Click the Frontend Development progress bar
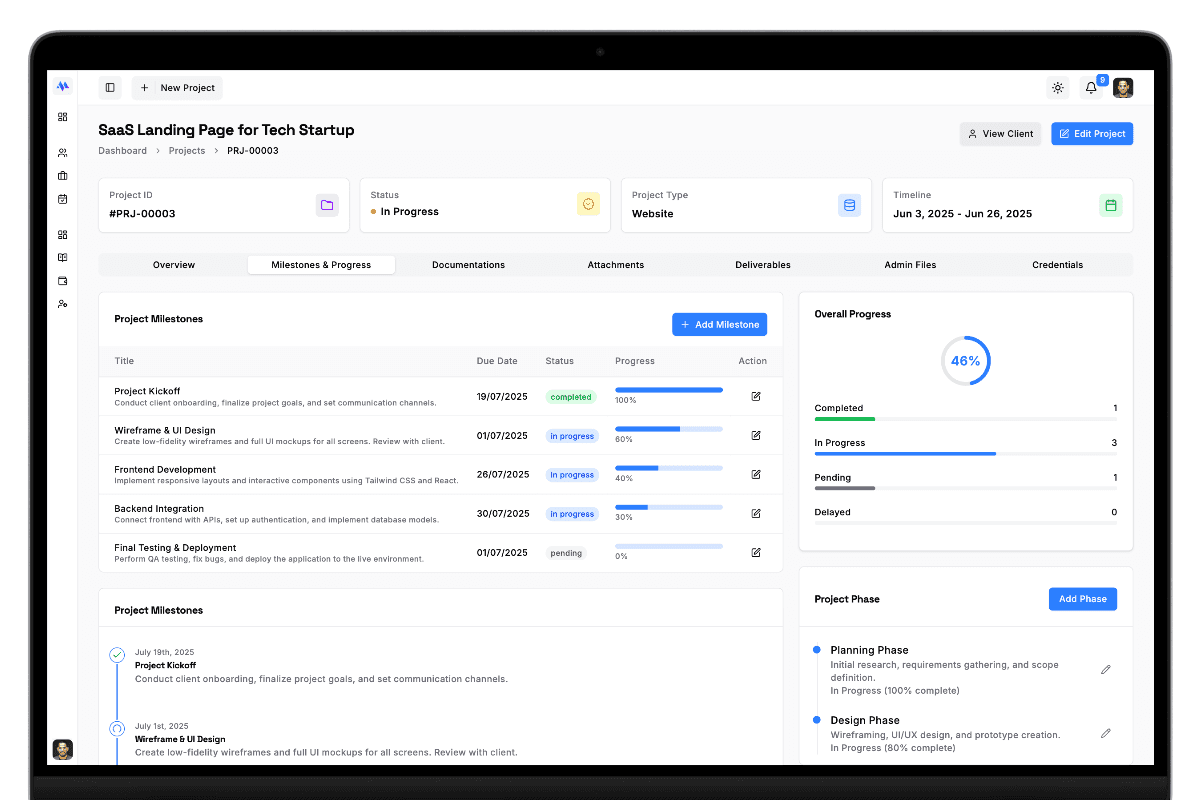 [669, 468]
